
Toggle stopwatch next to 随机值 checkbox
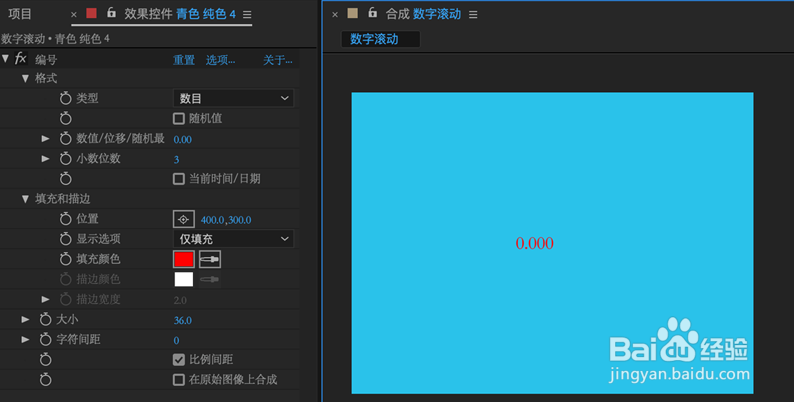[65, 118]
